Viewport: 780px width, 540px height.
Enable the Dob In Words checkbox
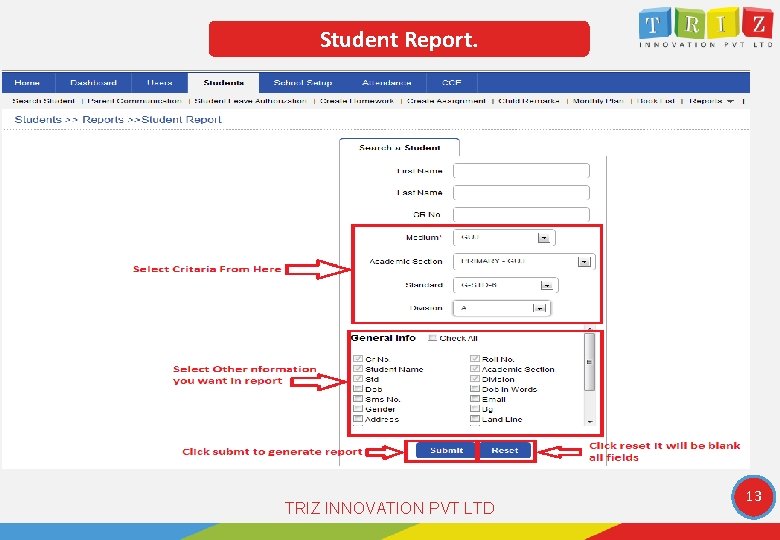(x=475, y=389)
